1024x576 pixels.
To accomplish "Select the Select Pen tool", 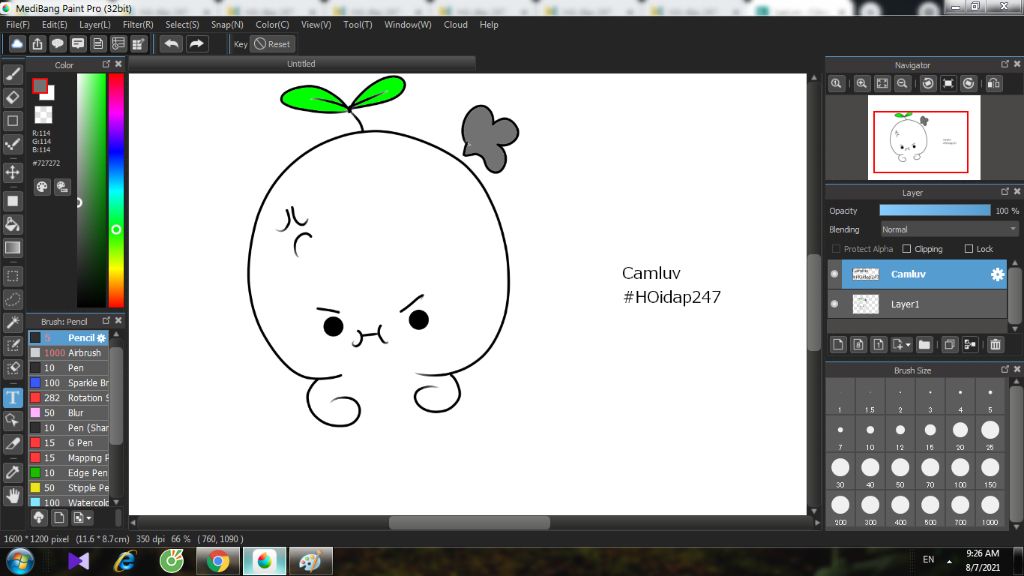I will tap(12, 345).
